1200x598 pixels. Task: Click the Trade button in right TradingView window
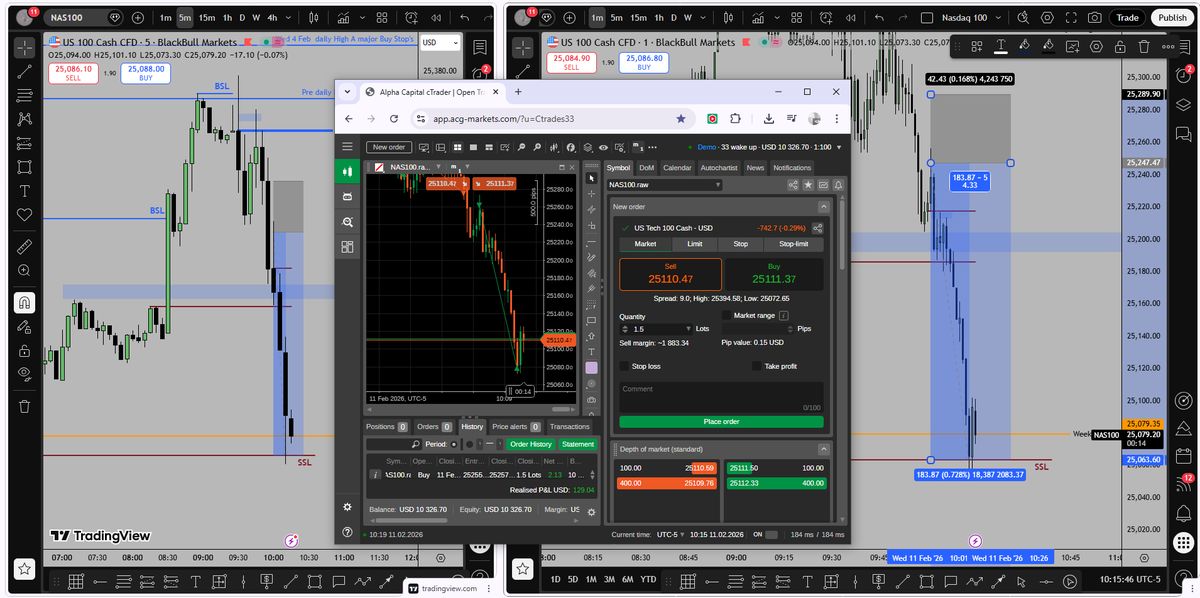[1127, 18]
